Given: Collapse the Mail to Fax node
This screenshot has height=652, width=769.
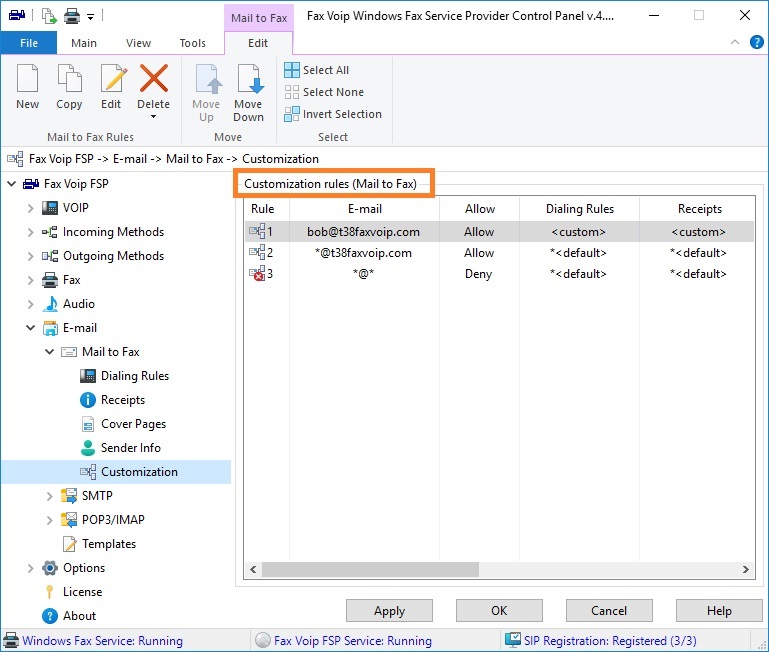Looking at the screenshot, I should point(50,352).
